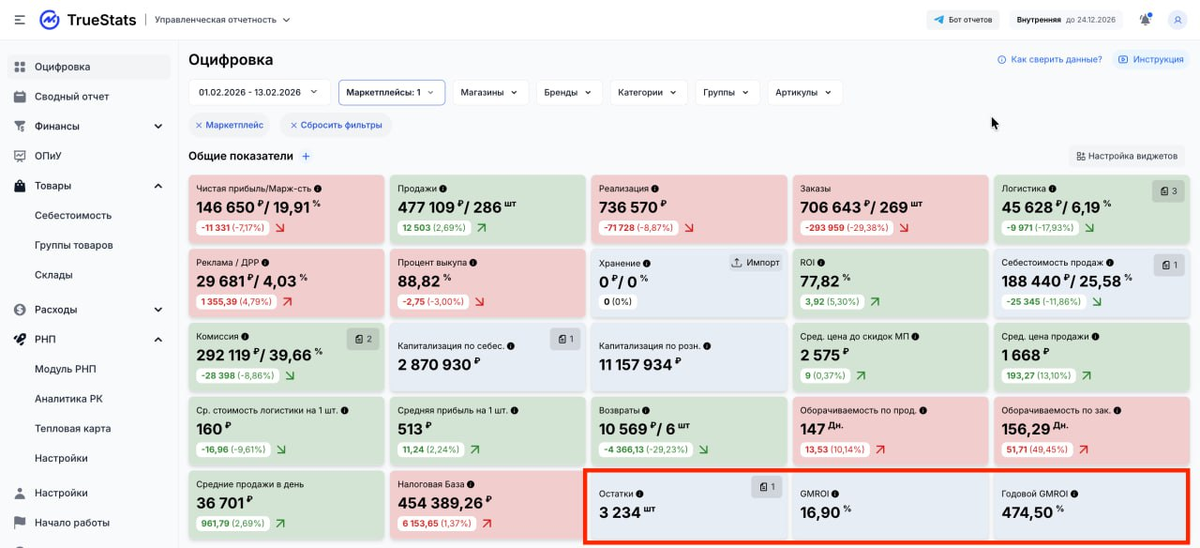Viewport: 1200px width, 548px height.
Task: Open the notifications bell icon
Action: (1145, 19)
